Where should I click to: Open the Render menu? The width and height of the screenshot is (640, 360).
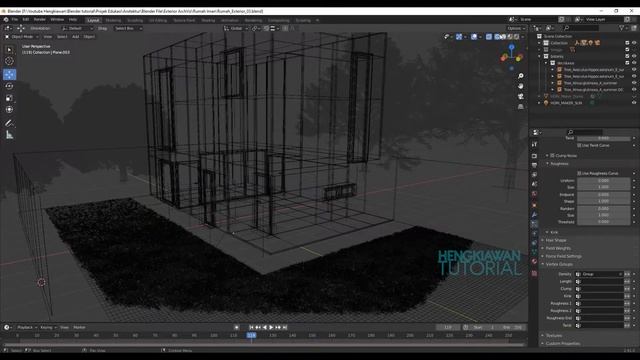(40, 20)
